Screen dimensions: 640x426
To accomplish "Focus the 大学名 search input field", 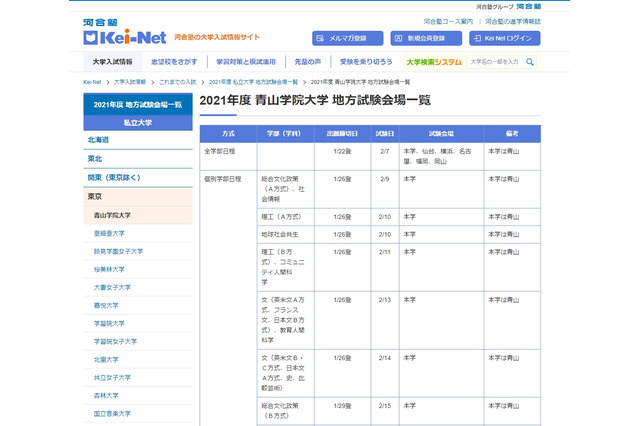I will pos(496,62).
